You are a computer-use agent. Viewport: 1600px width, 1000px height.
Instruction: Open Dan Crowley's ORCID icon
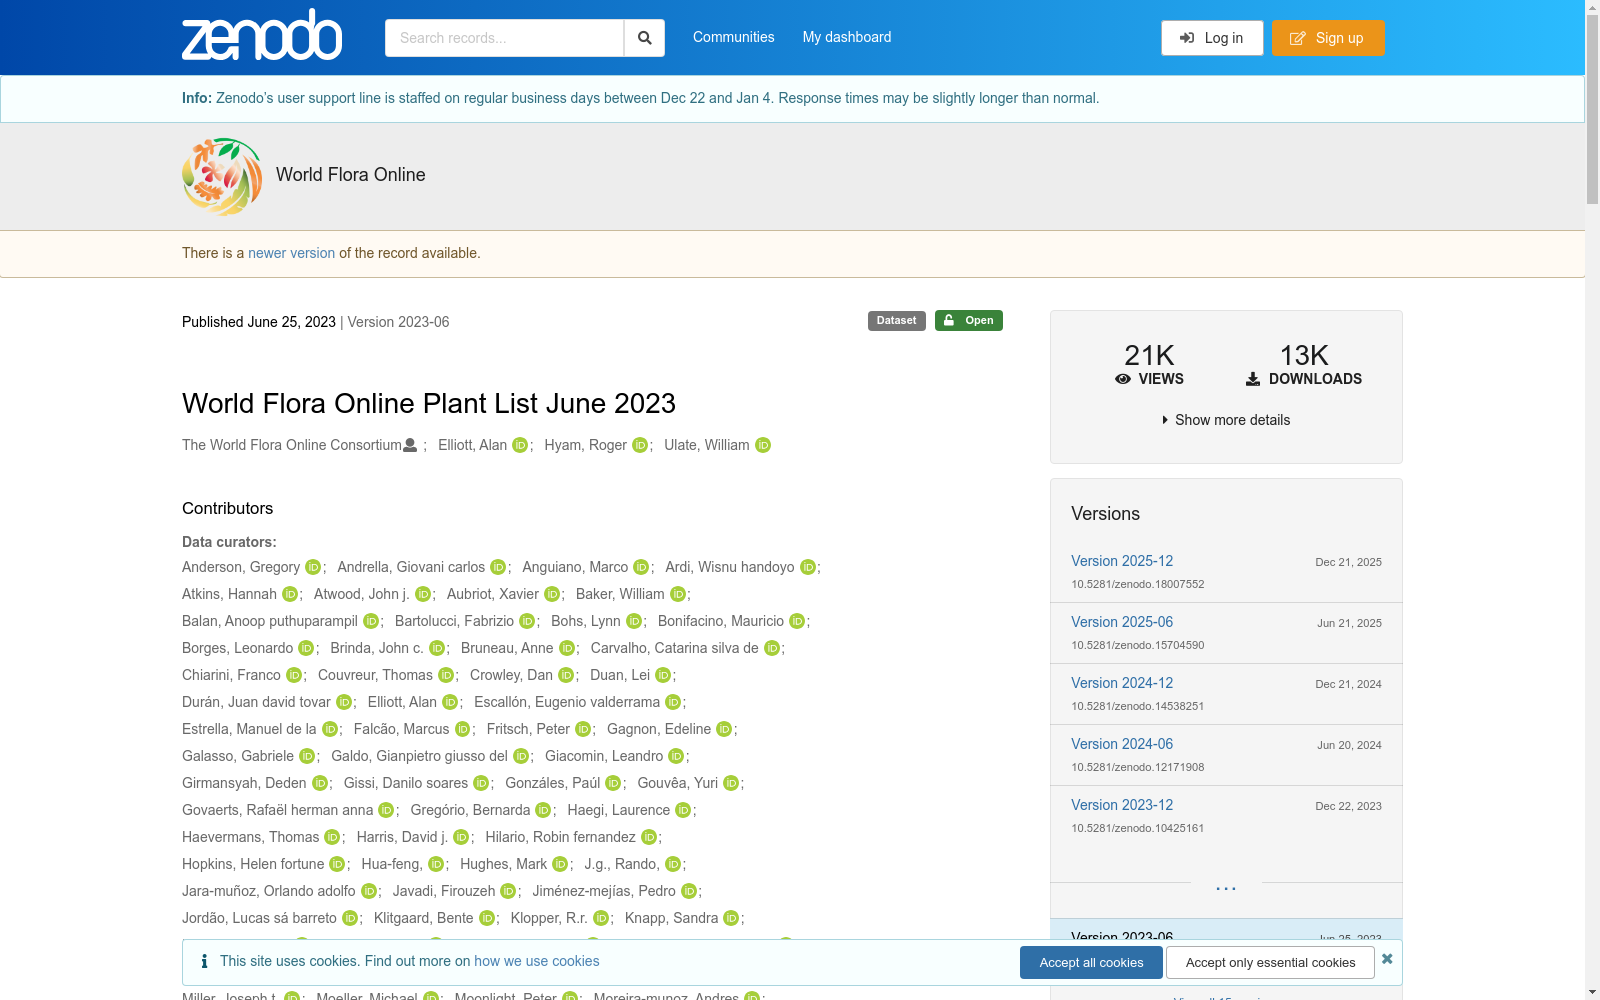click(x=566, y=675)
